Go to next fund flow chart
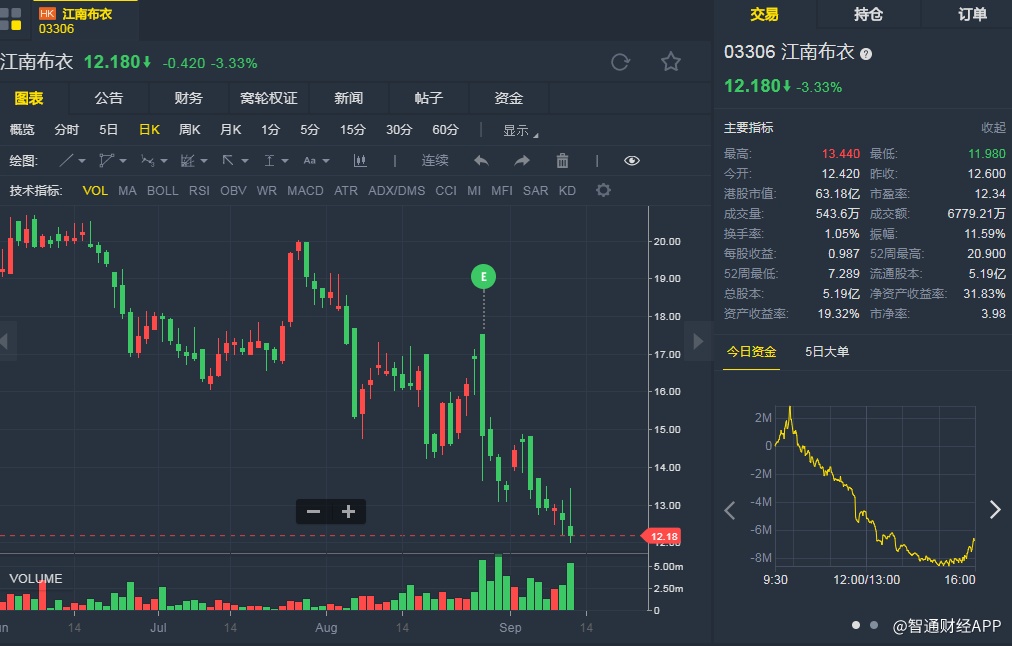 click(994, 510)
